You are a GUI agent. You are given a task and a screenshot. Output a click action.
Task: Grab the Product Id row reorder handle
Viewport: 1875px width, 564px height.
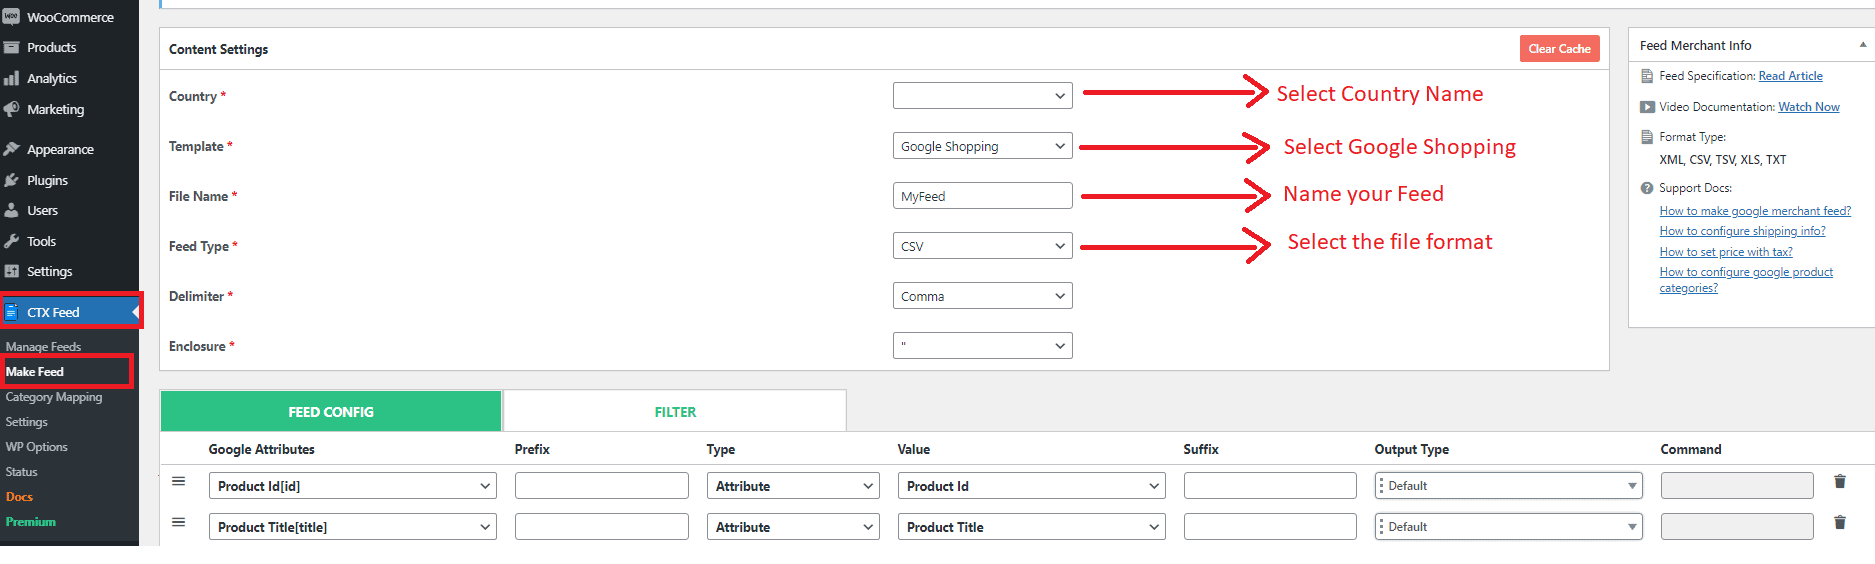[x=178, y=481]
